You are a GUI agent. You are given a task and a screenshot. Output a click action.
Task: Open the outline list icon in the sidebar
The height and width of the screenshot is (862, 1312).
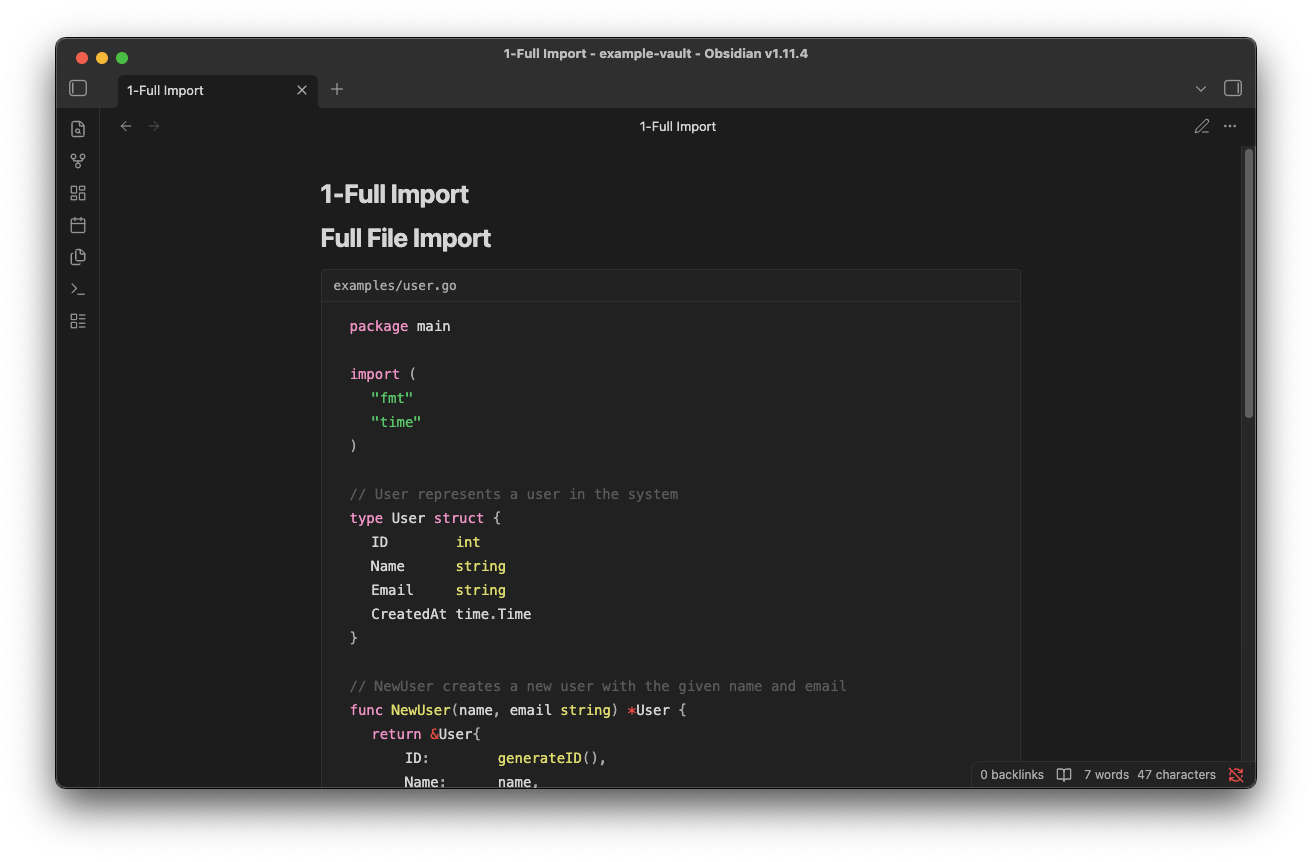[78, 321]
